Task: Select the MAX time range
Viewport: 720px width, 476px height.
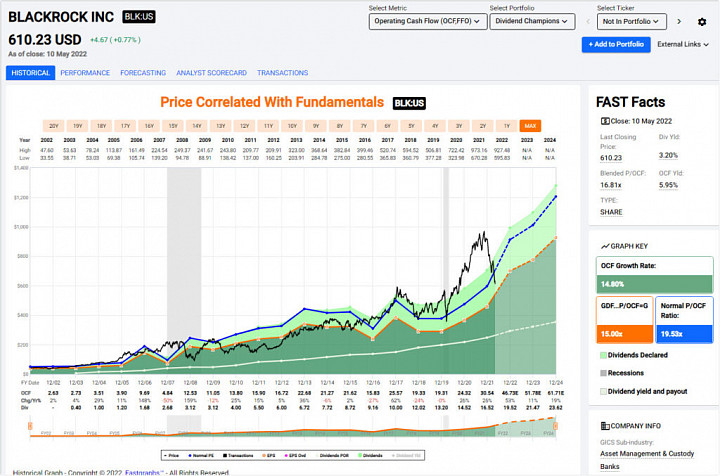Action: pos(530,126)
